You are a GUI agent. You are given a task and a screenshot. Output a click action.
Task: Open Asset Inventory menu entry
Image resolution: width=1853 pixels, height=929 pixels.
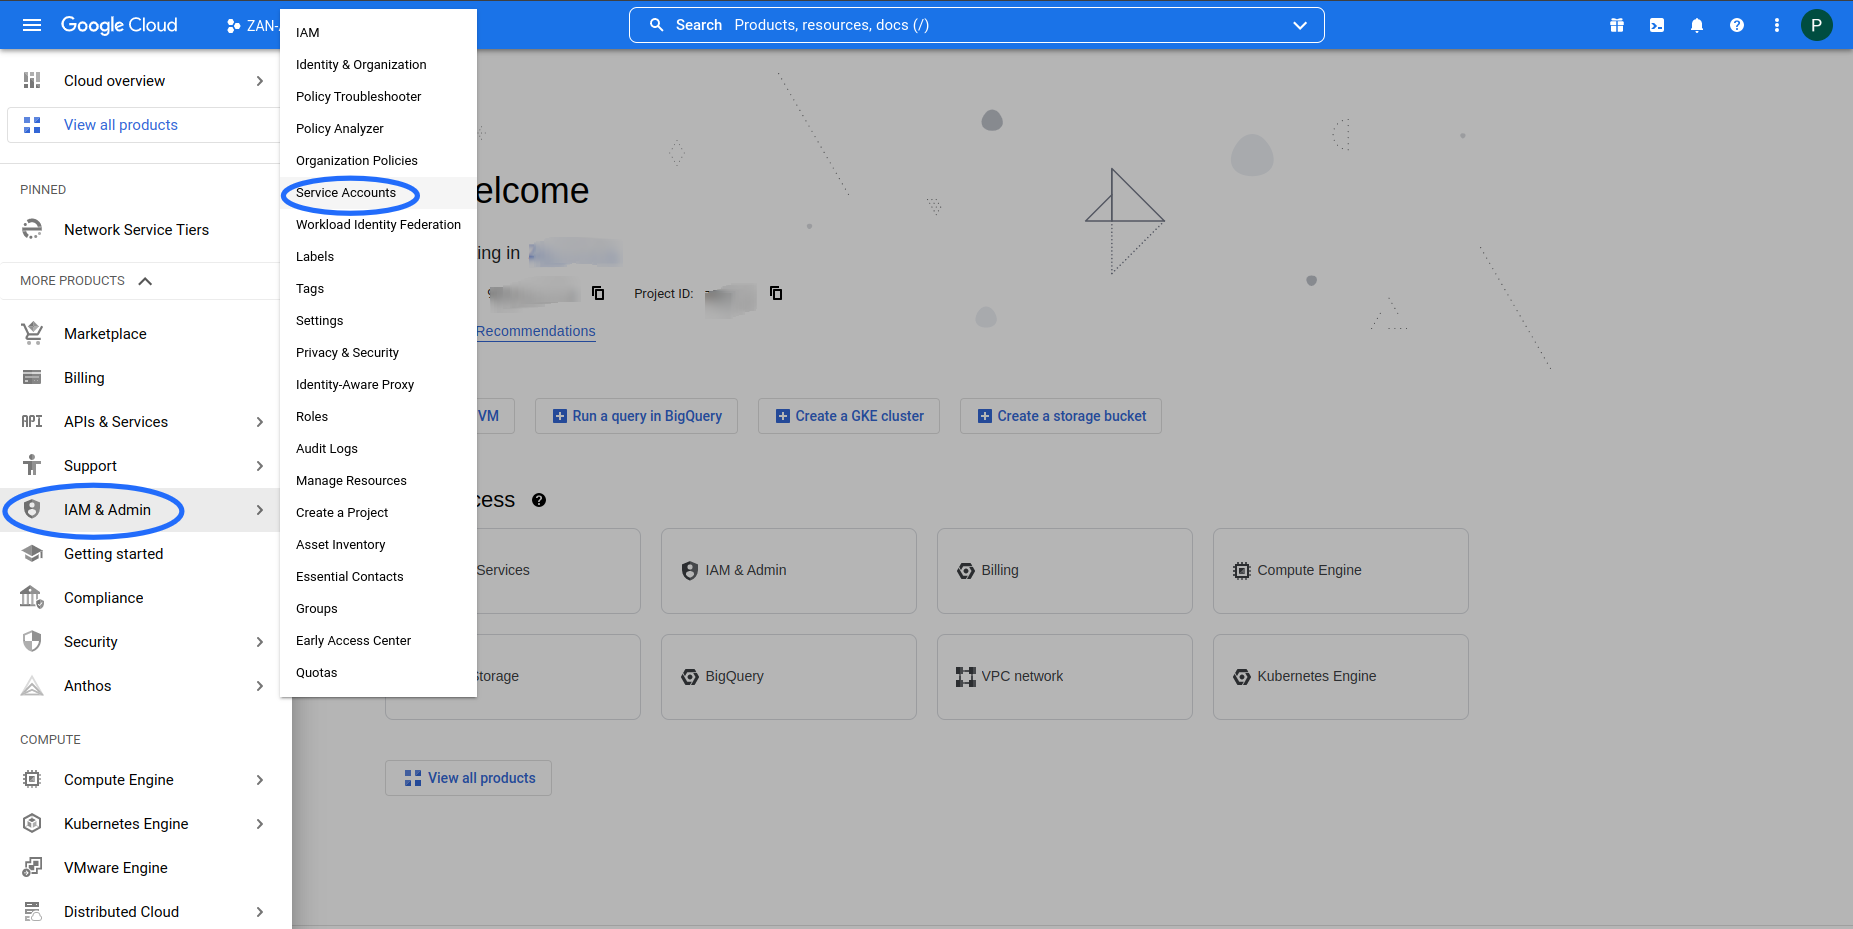tap(378, 545)
